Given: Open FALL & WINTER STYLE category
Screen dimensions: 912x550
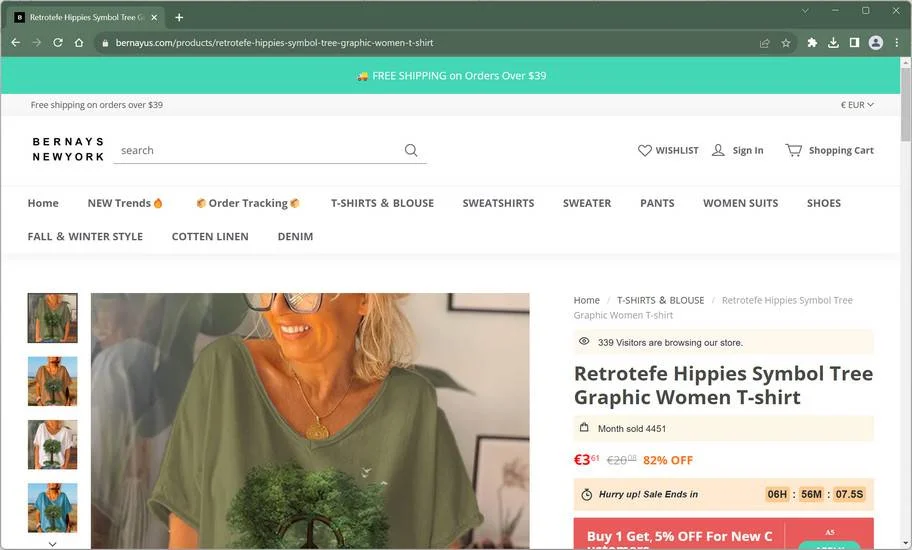Looking at the screenshot, I should (x=85, y=237).
